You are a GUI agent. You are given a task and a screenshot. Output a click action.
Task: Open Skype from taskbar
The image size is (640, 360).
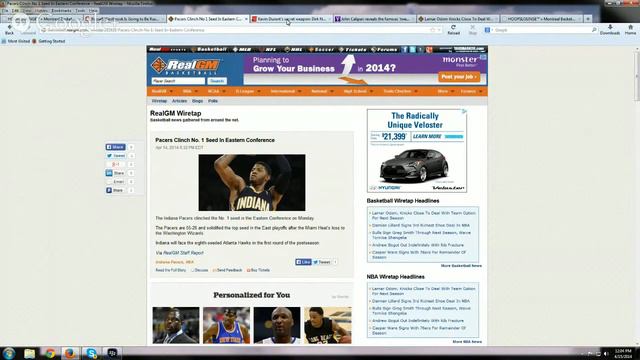(91, 353)
